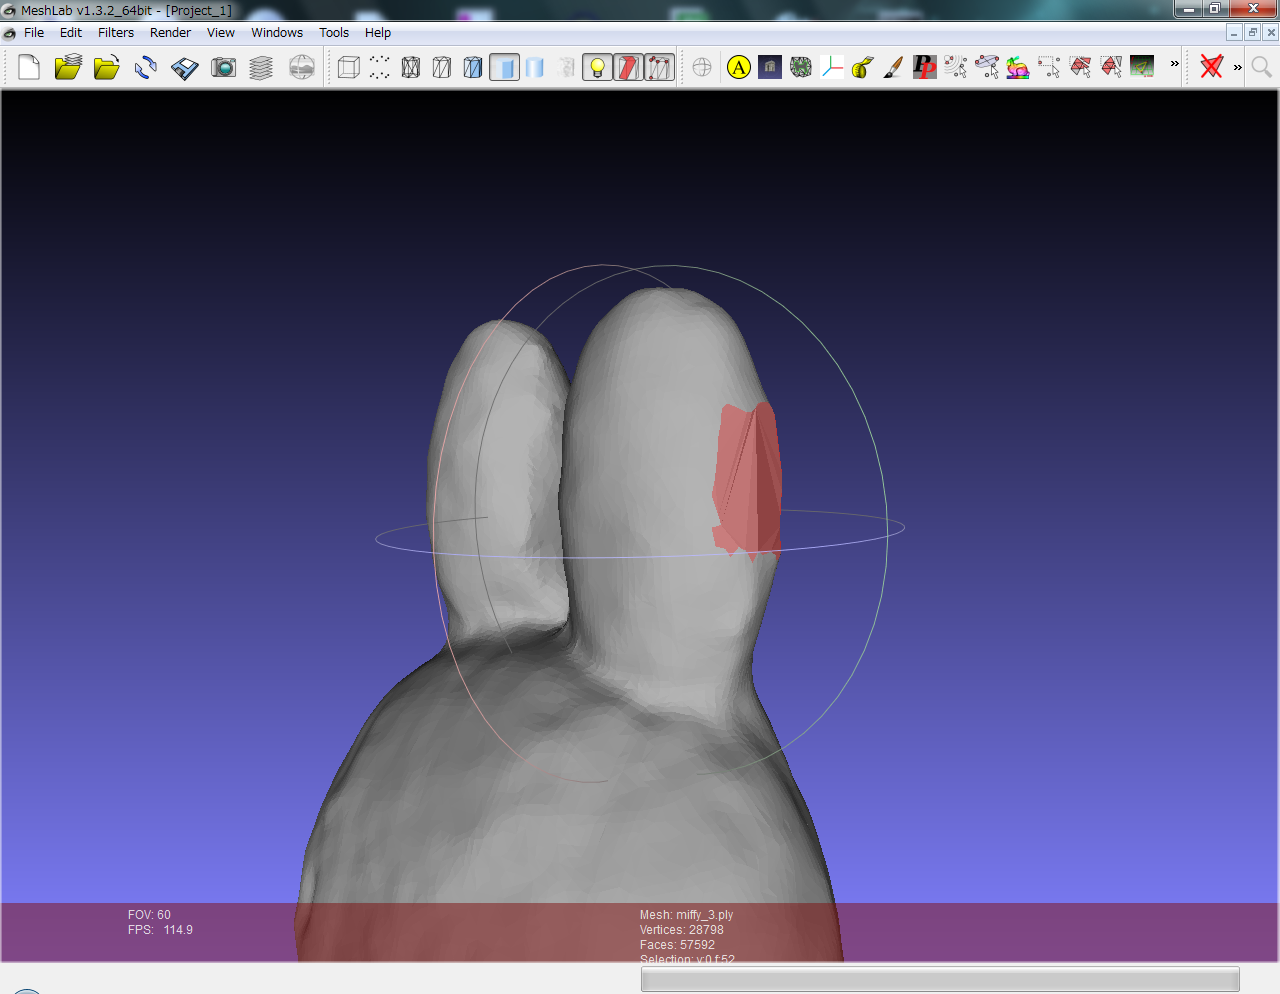This screenshot has height=994, width=1280.
Task: Delete selected faces with red X
Action: pyautogui.click(x=1212, y=67)
